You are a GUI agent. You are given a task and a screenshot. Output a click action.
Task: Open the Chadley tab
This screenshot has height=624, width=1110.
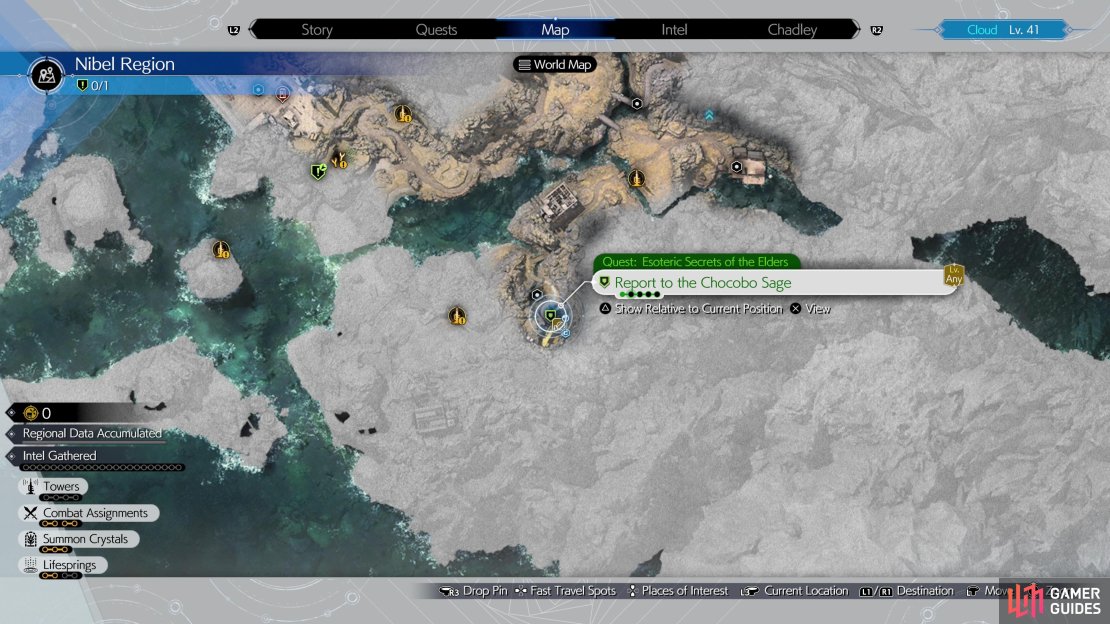point(792,30)
